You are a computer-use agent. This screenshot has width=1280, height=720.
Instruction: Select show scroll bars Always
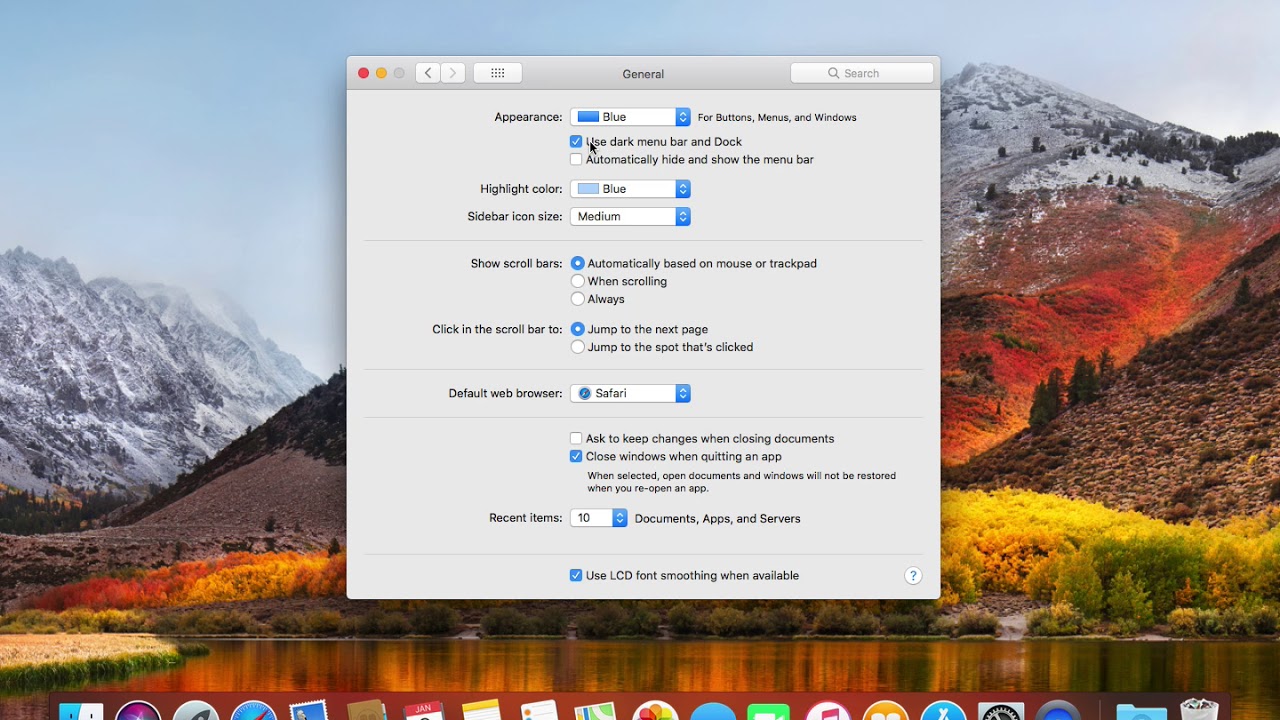click(577, 299)
